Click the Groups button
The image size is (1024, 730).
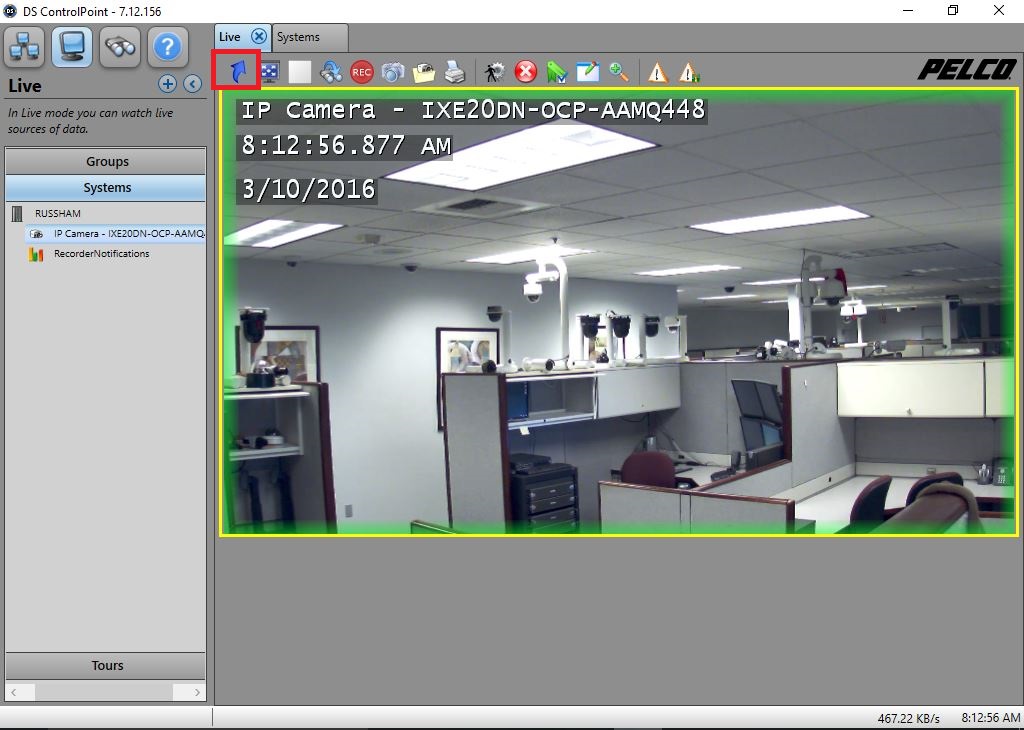click(x=106, y=161)
